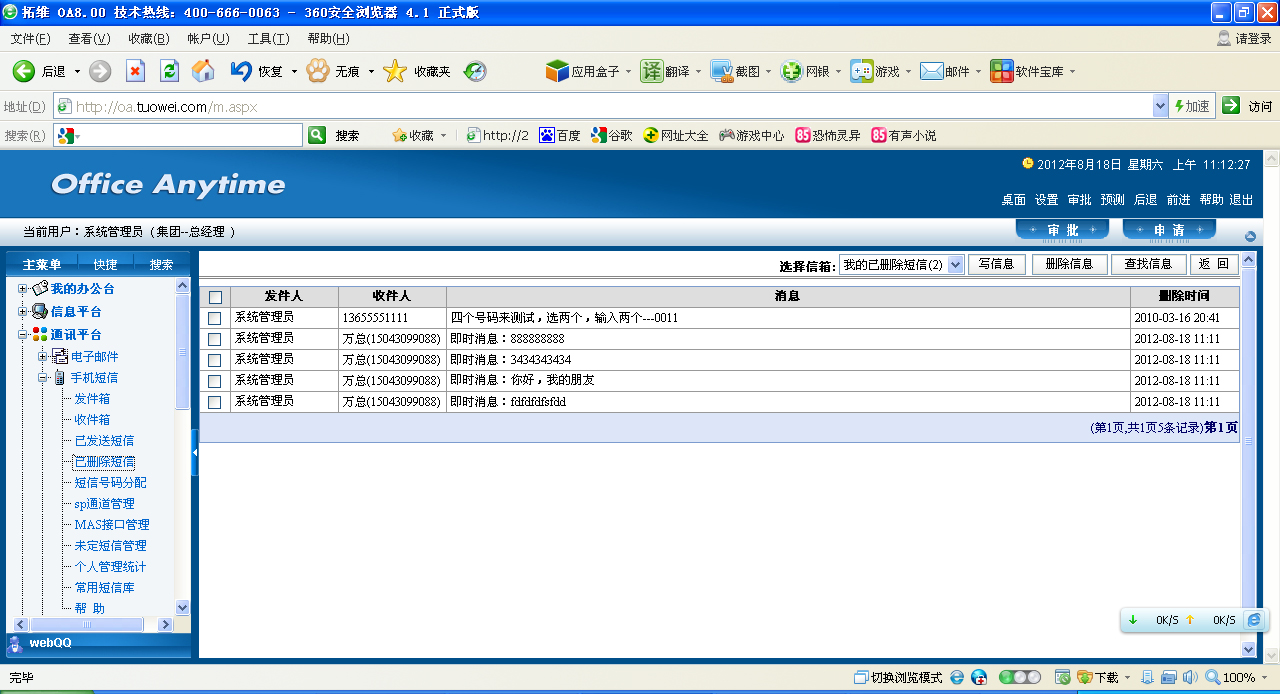Viewport: 1280px width, 694px height.
Task: Check the row for message fdfdfdfsfdd
Action: [215, 402]
